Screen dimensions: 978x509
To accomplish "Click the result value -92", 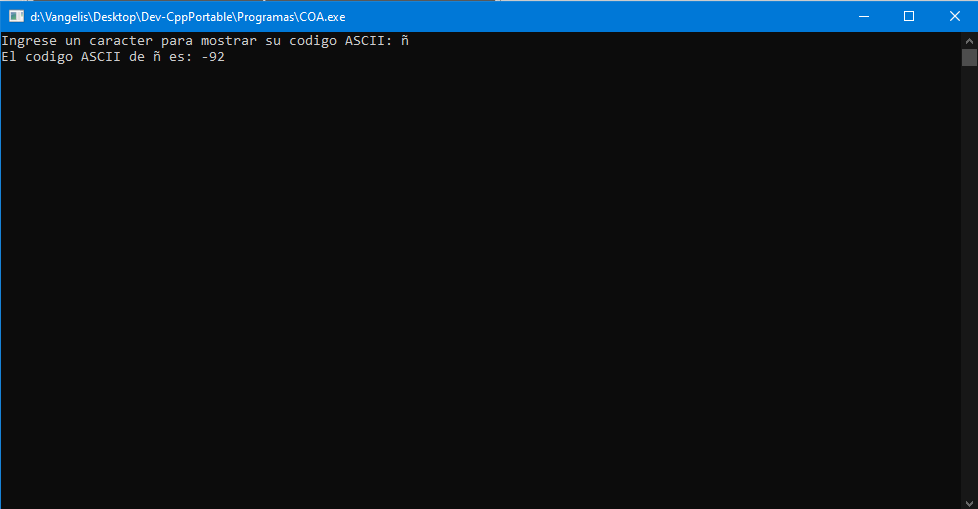I will click(x=213, y=57).
